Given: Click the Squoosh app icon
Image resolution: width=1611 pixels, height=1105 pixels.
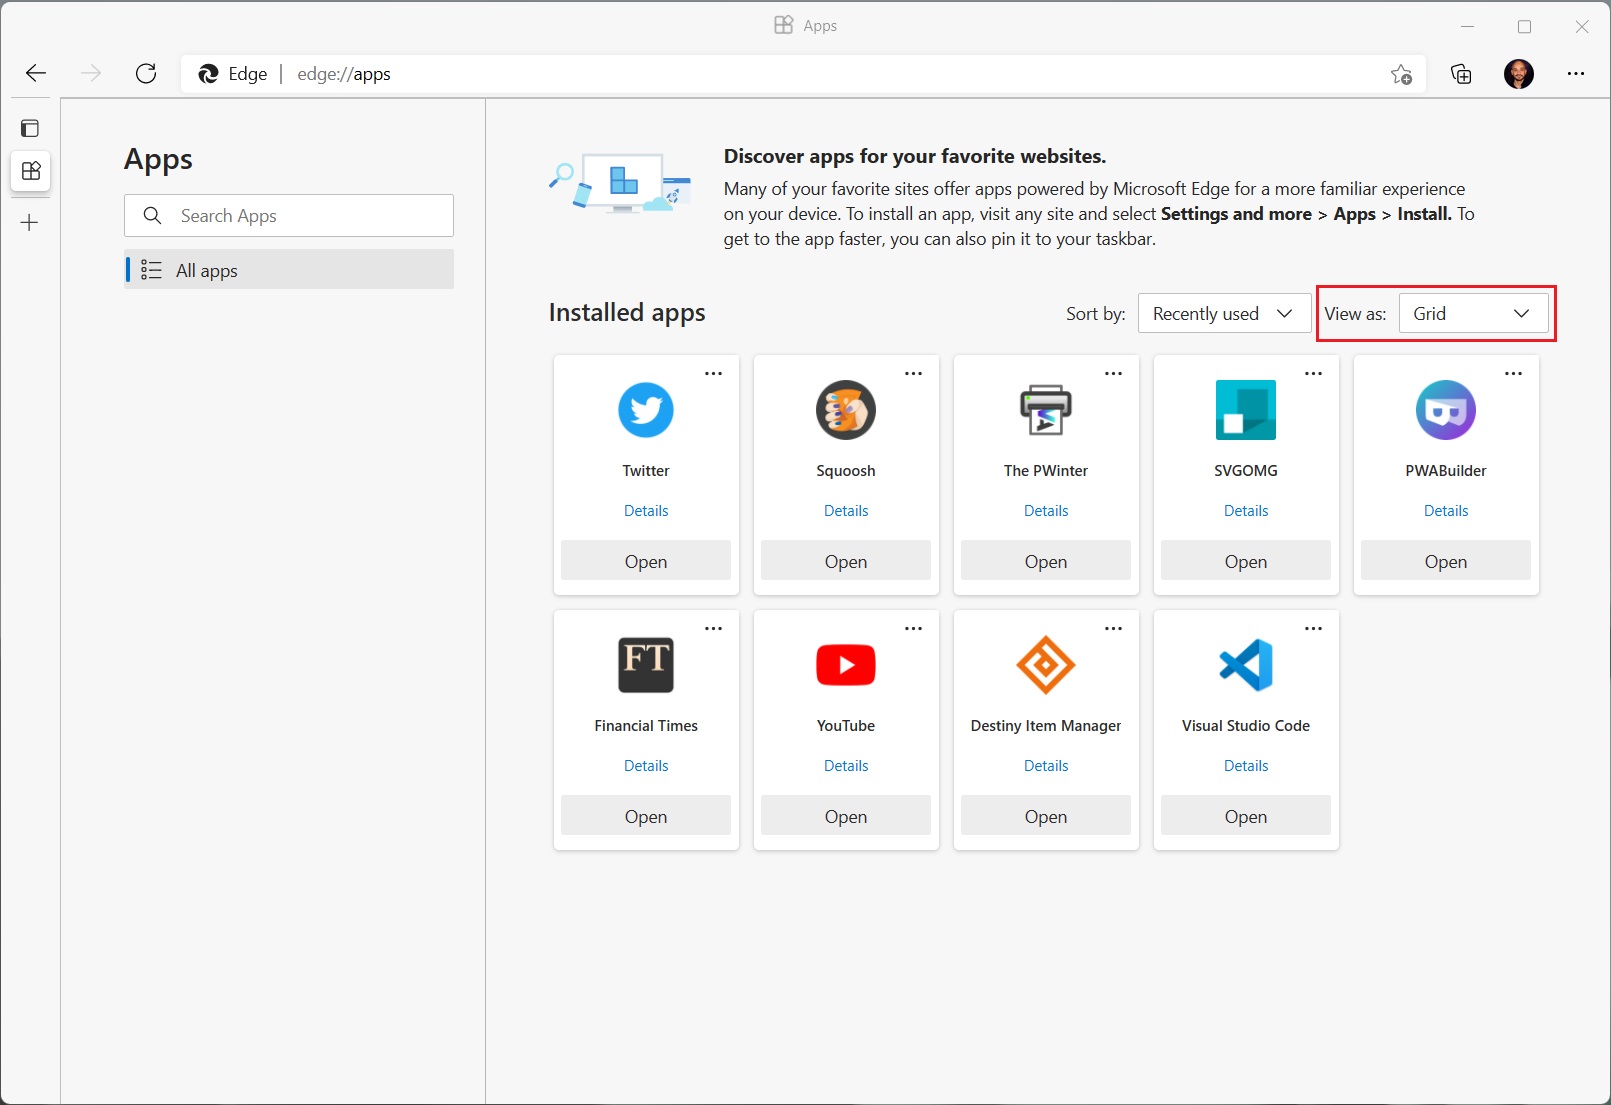Looking at the screenshot, I should pyautogui.click(x=845, y=410).
